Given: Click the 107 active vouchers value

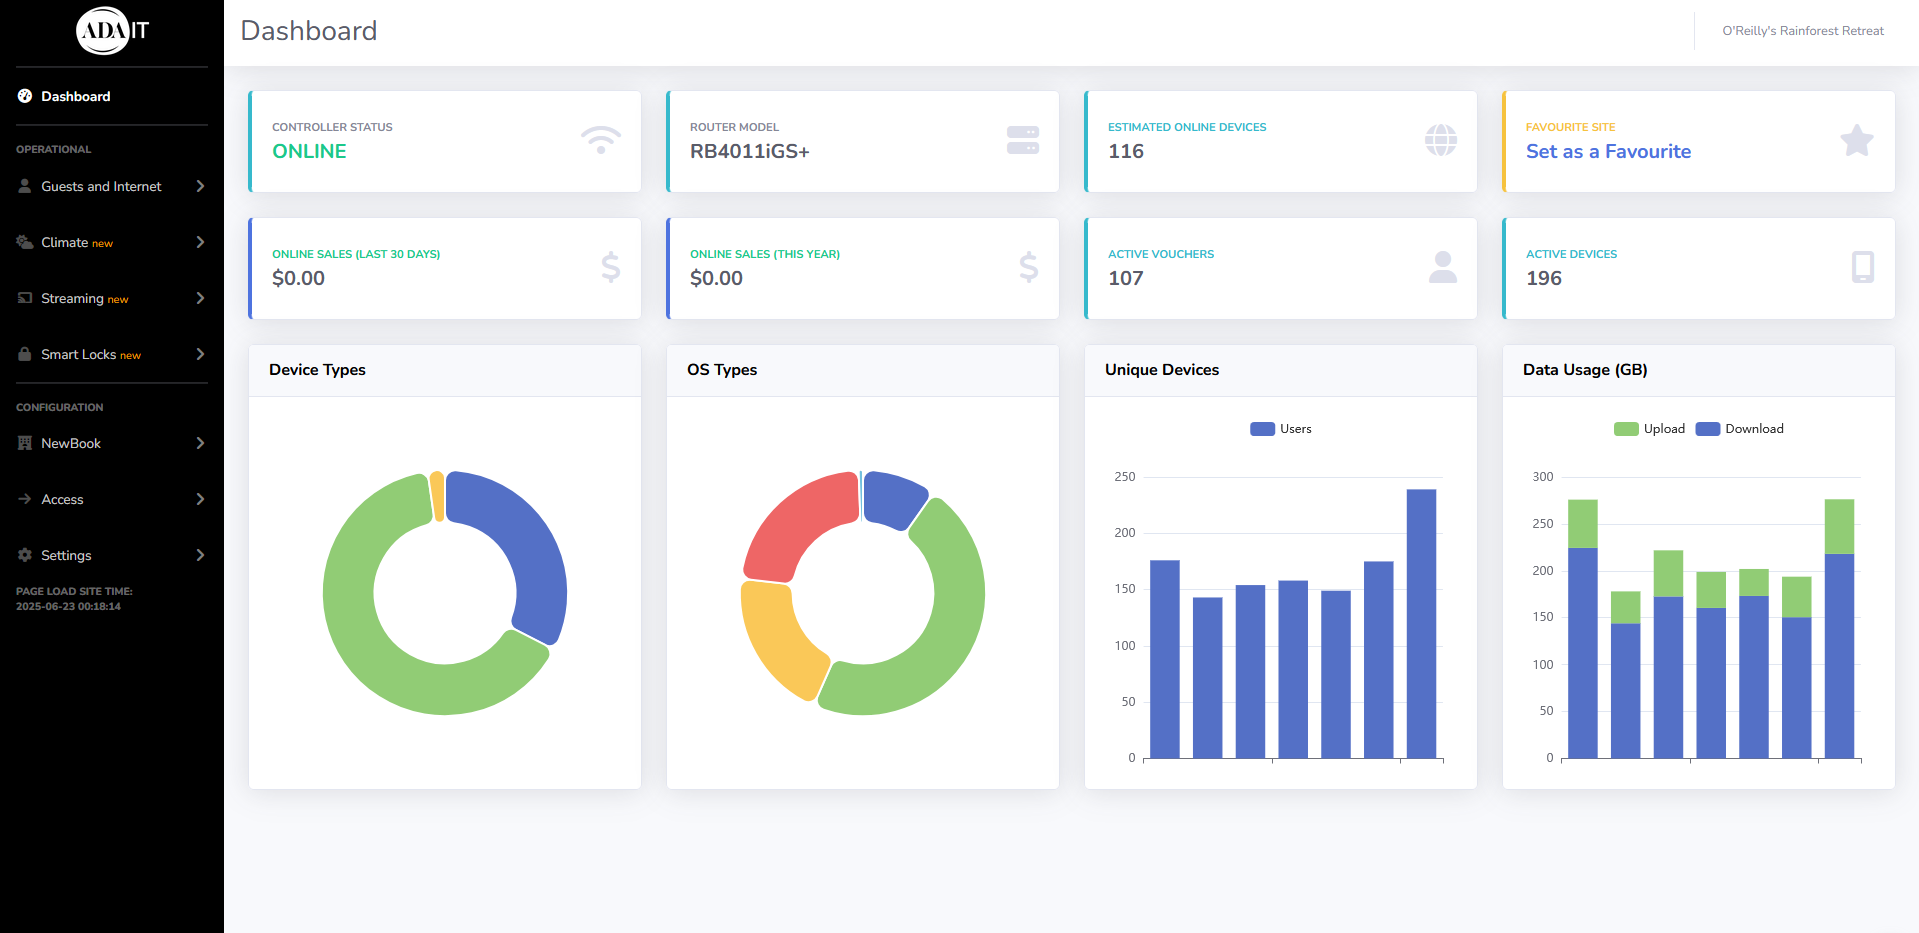Looking at the screenshot, I should [x=1126, y=278].
